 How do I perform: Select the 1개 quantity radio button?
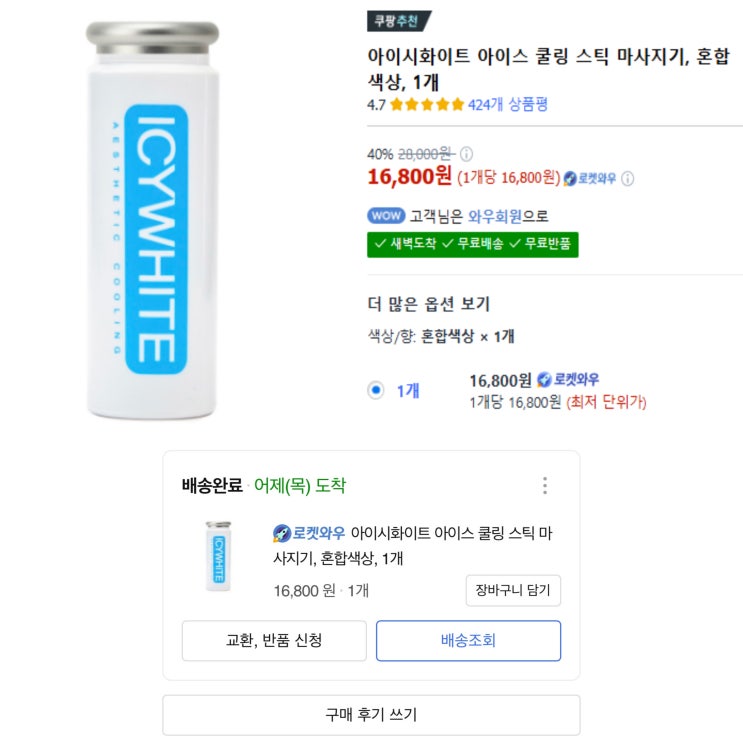coord(376,390)
